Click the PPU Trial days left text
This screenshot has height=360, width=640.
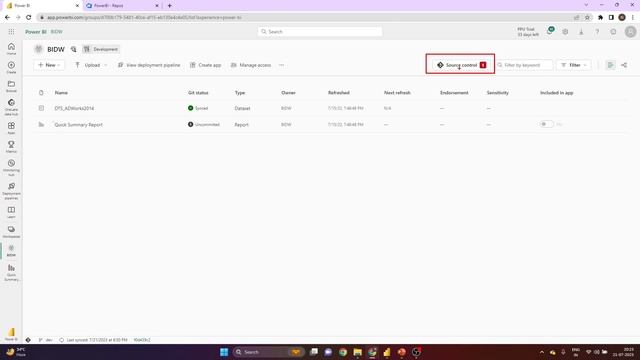(x=528, y=32)
